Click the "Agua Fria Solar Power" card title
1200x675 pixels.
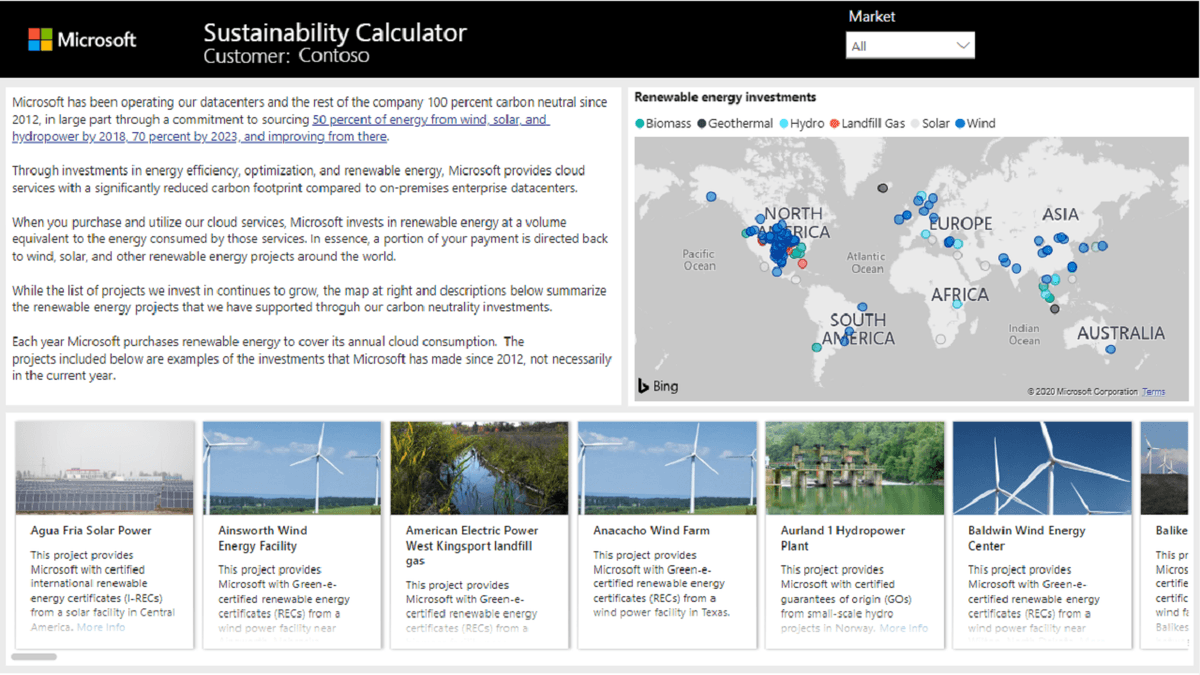pyautogui.click(x=91, y=531)
